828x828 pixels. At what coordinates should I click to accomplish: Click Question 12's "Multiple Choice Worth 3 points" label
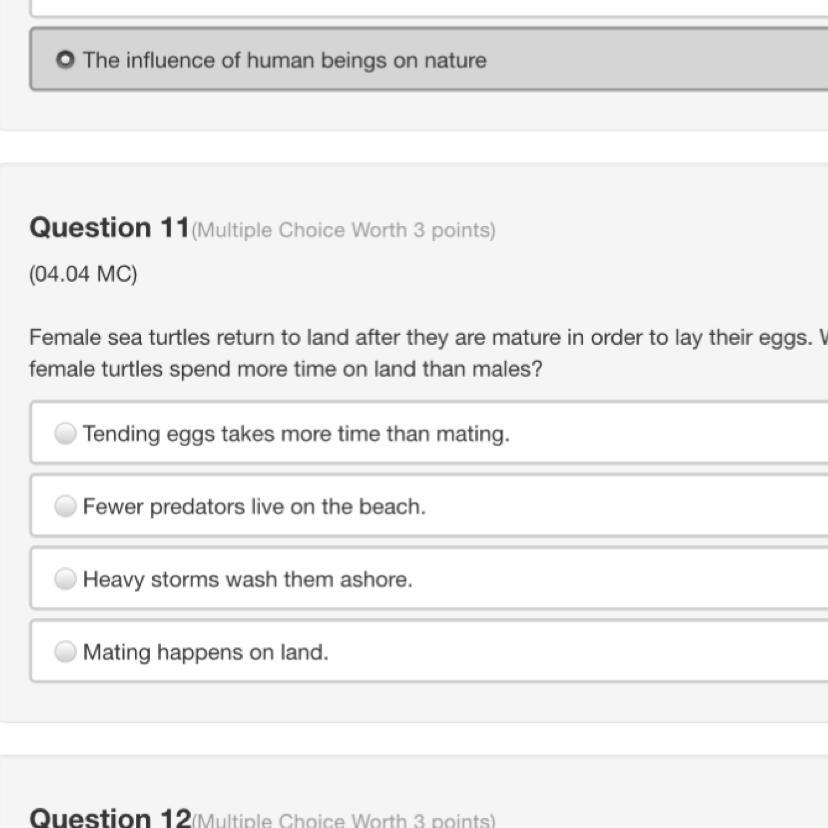point(343,820)
